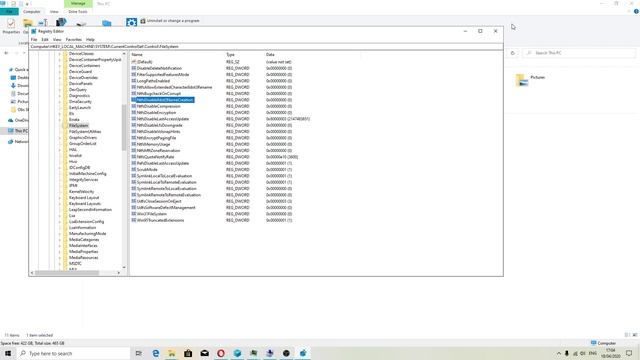
Task: Open the Registry Editor File menu
Action: (34, 40)
